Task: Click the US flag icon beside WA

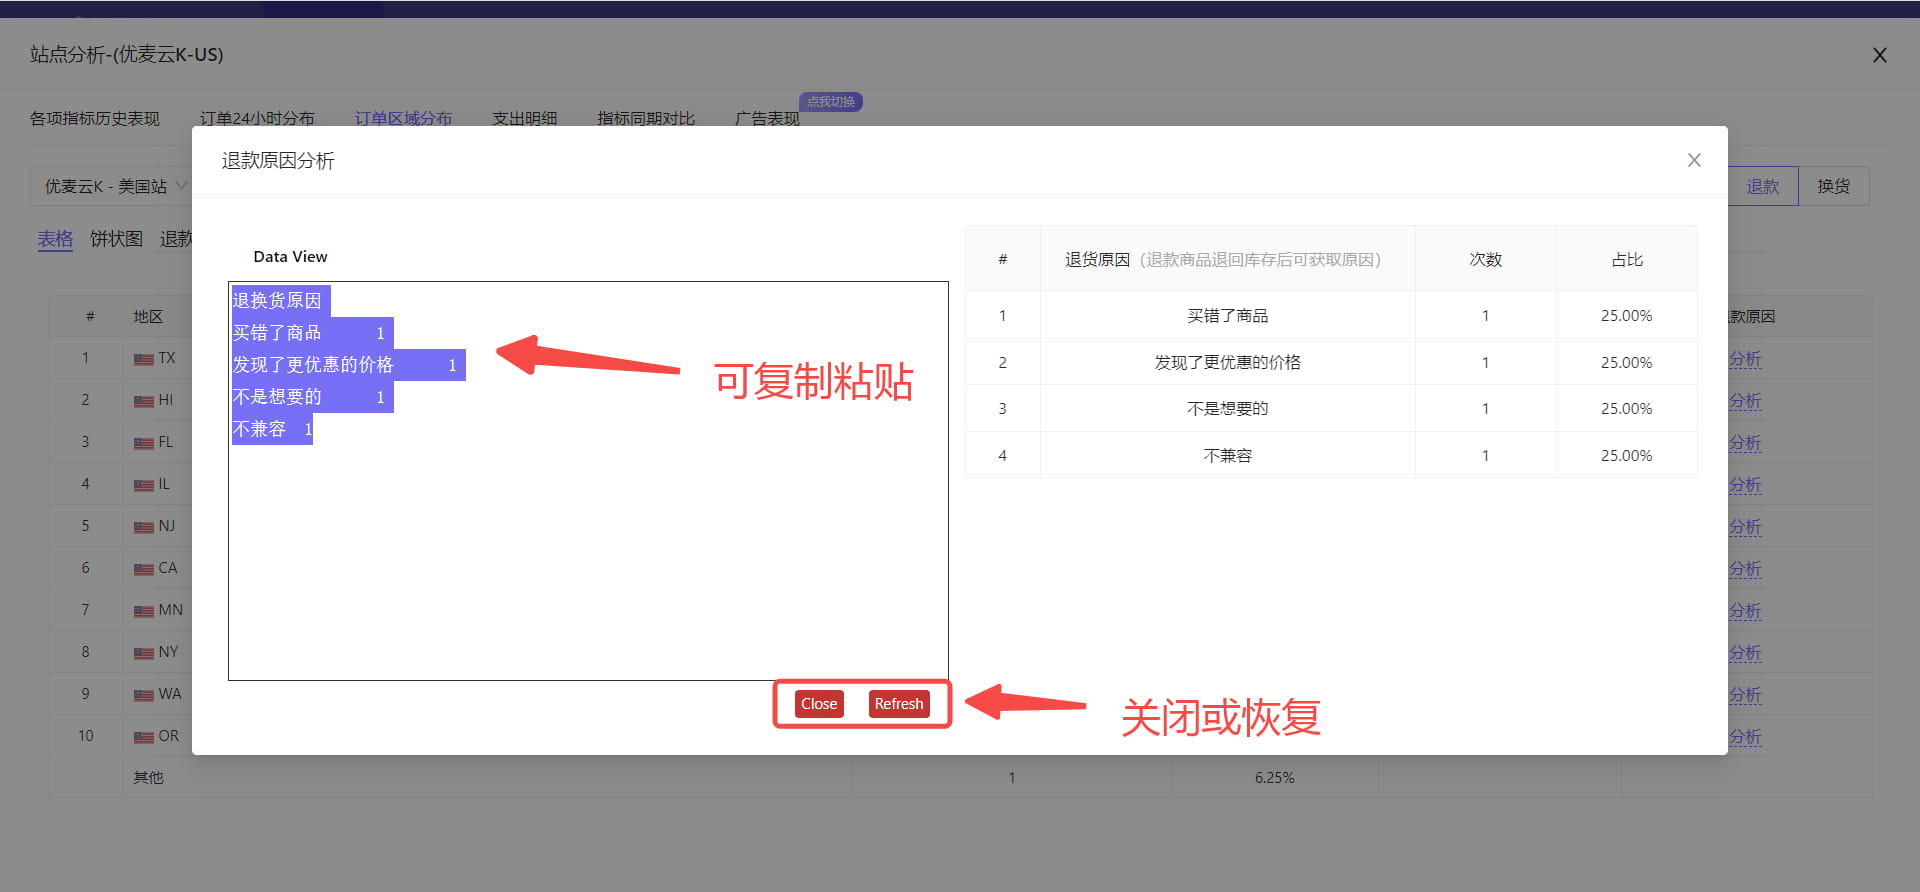Action: 144,695
